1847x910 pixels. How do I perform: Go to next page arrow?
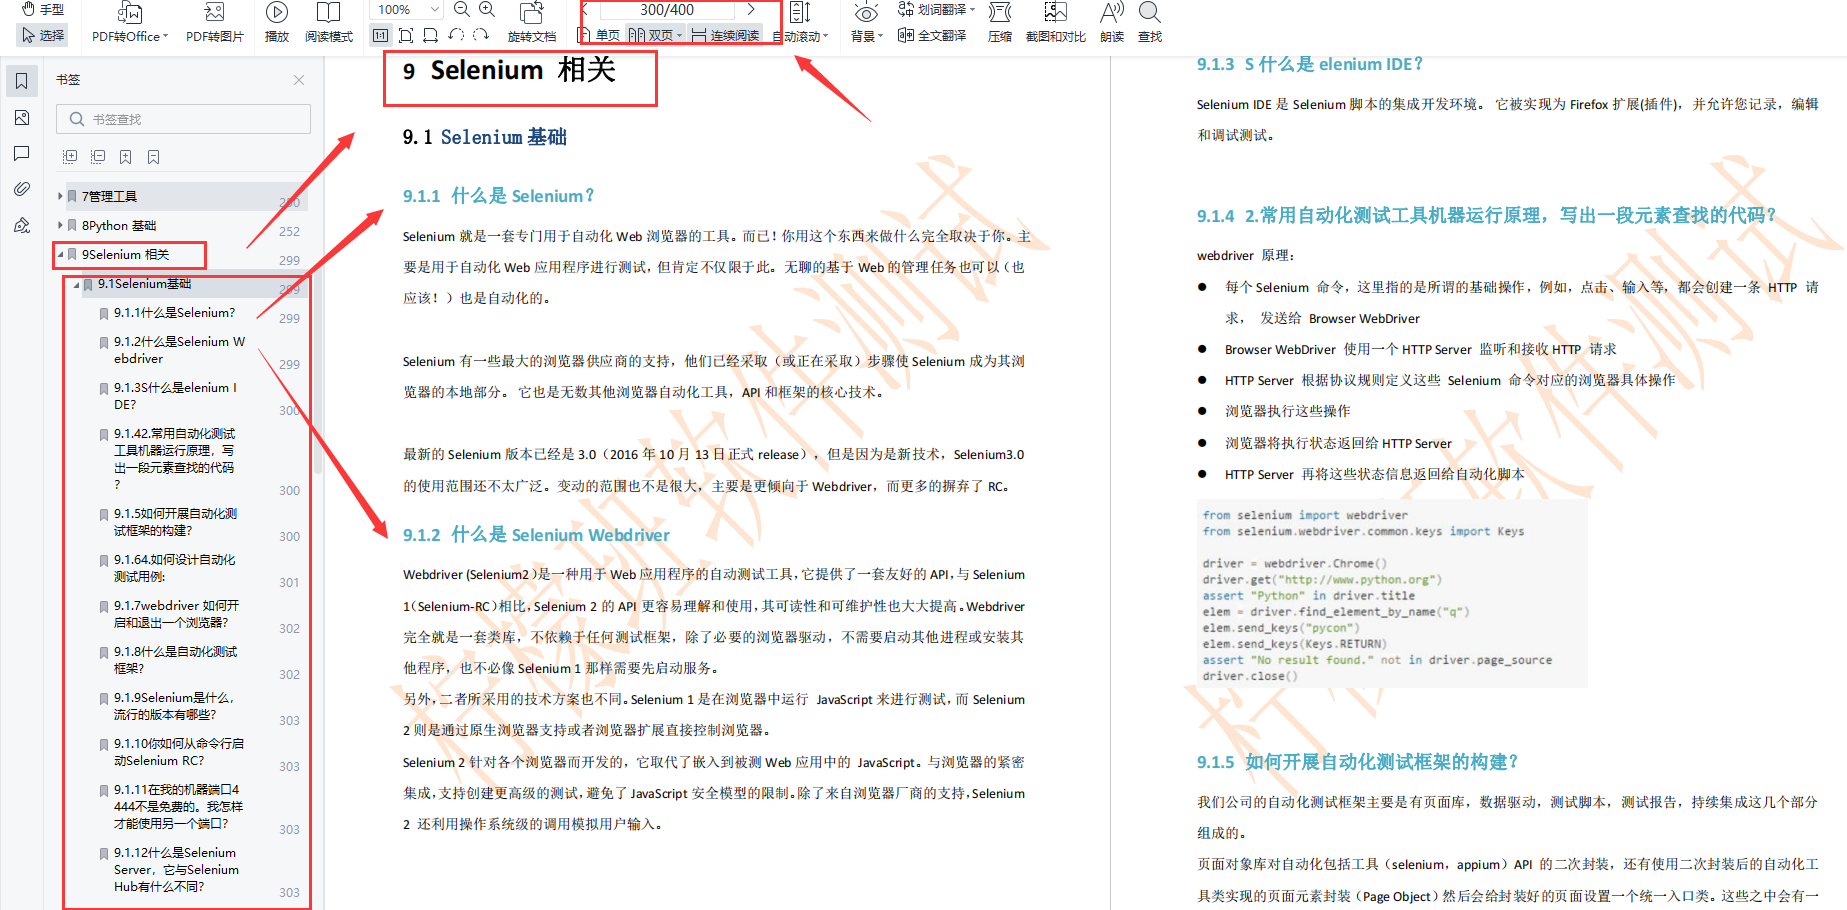pyautogui.click(x=751, y=9)
